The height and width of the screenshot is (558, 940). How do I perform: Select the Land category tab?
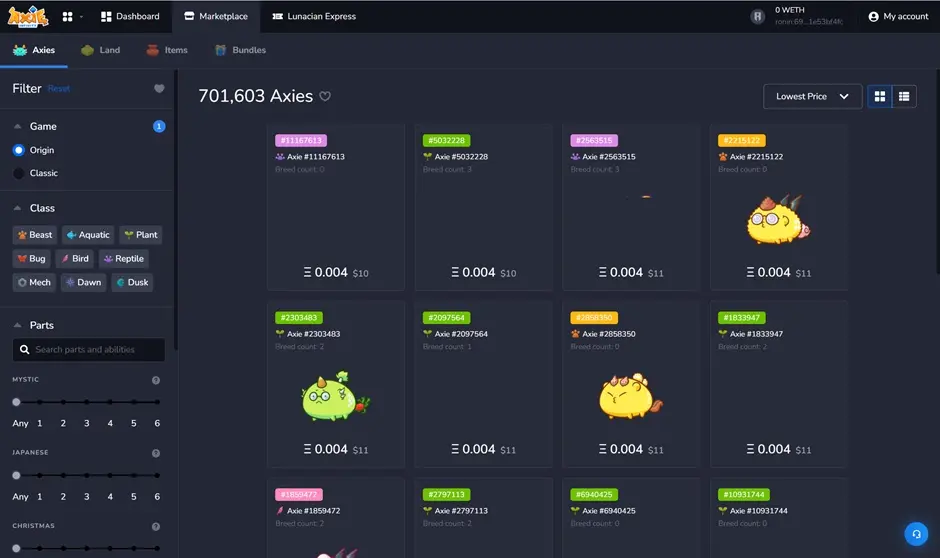tap(101, 50)
